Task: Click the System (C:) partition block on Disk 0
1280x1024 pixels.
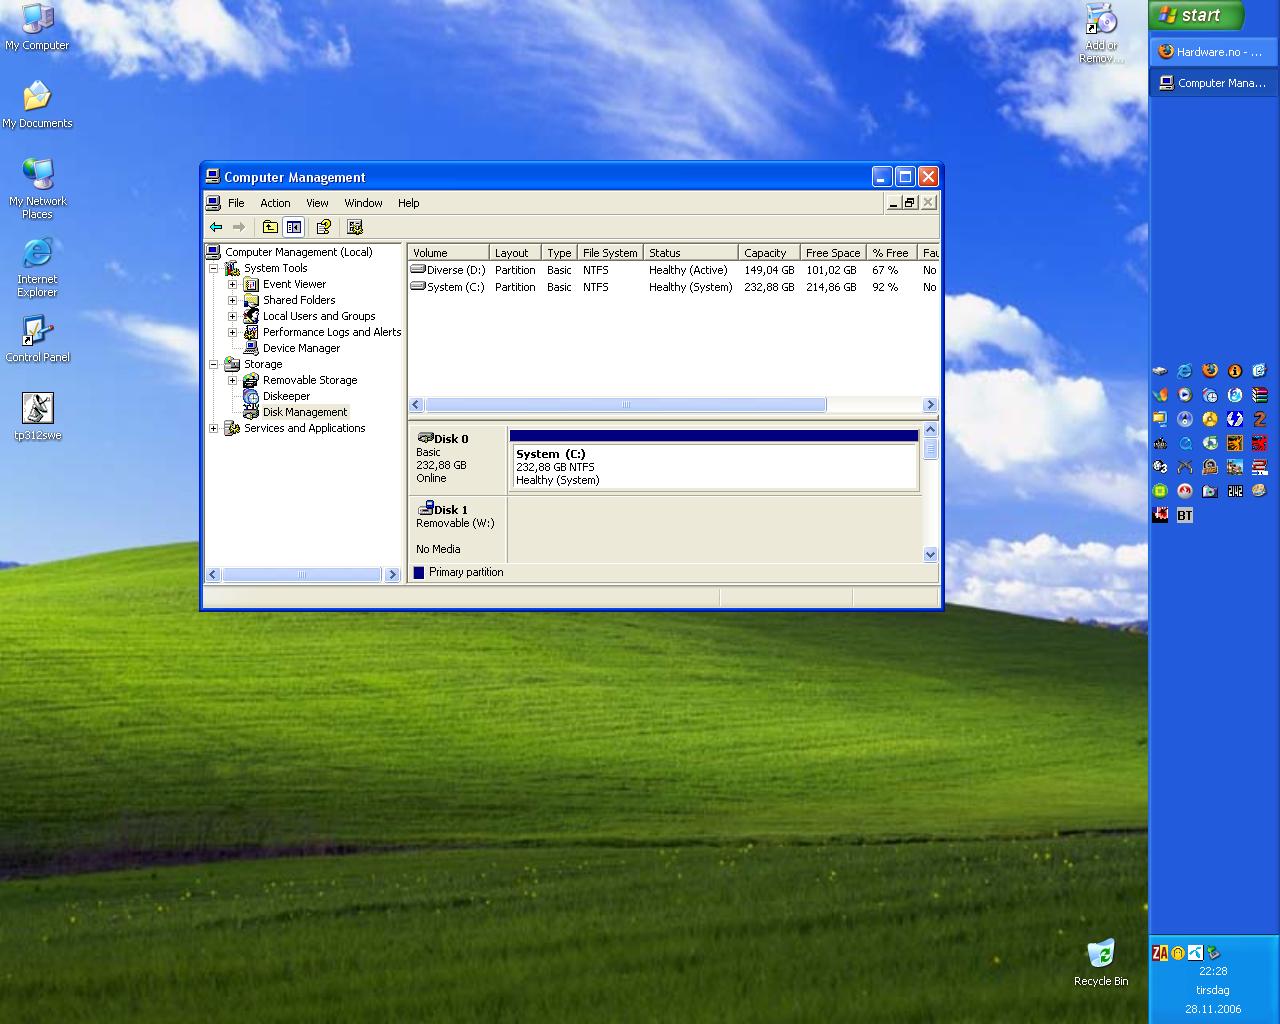Action: tap(714, 466)
